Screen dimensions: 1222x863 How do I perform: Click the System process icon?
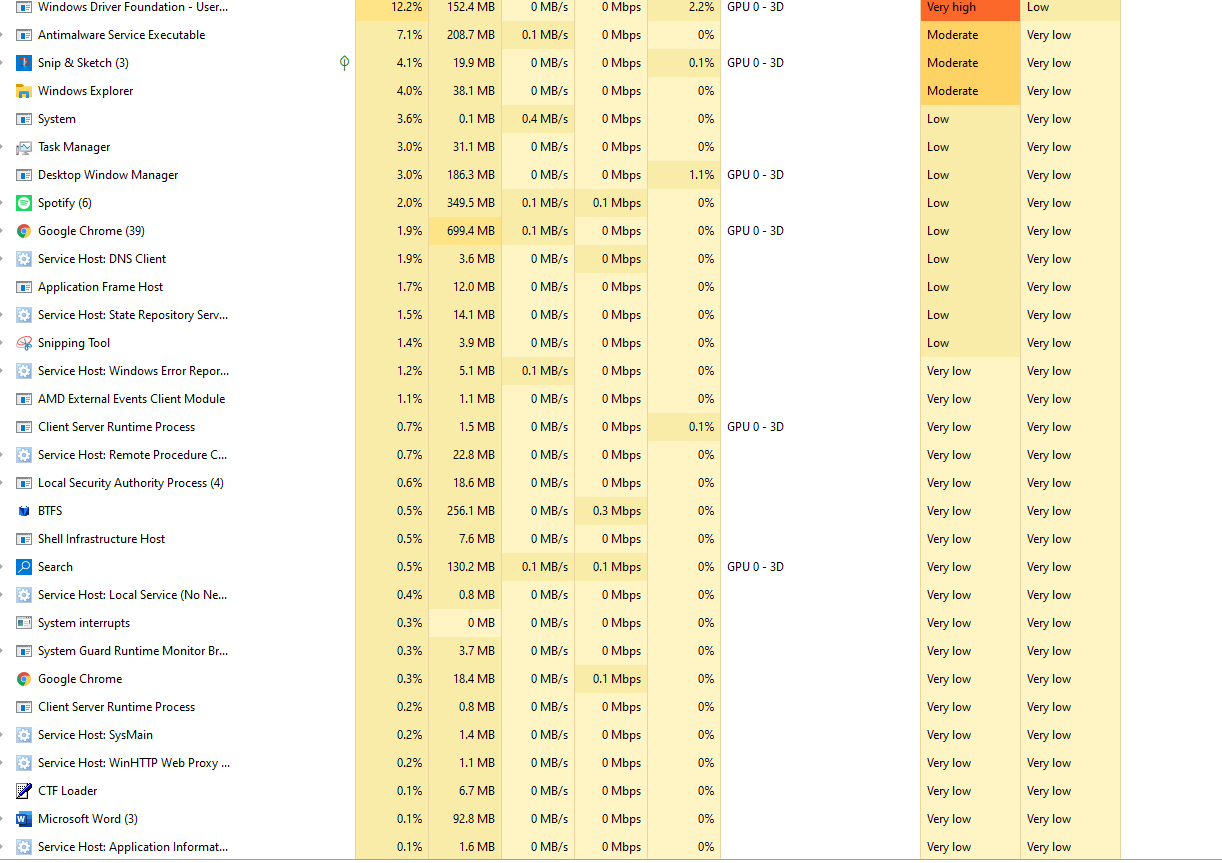pyautogui.click(x=24, y=119)
